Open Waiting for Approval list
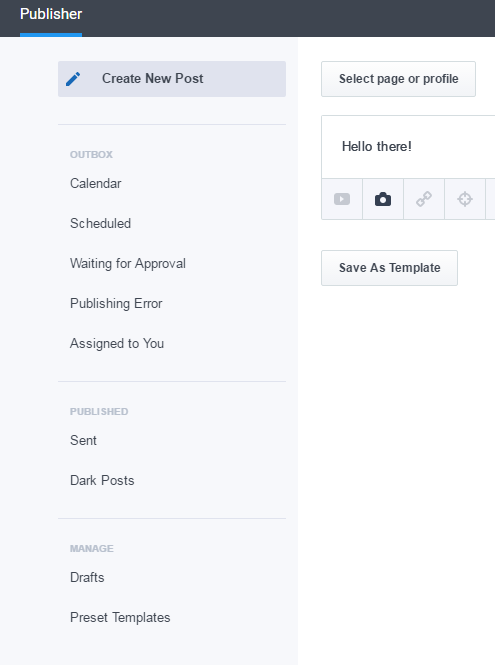The height and width of the screenshot is (665, 495). point(128,263)
